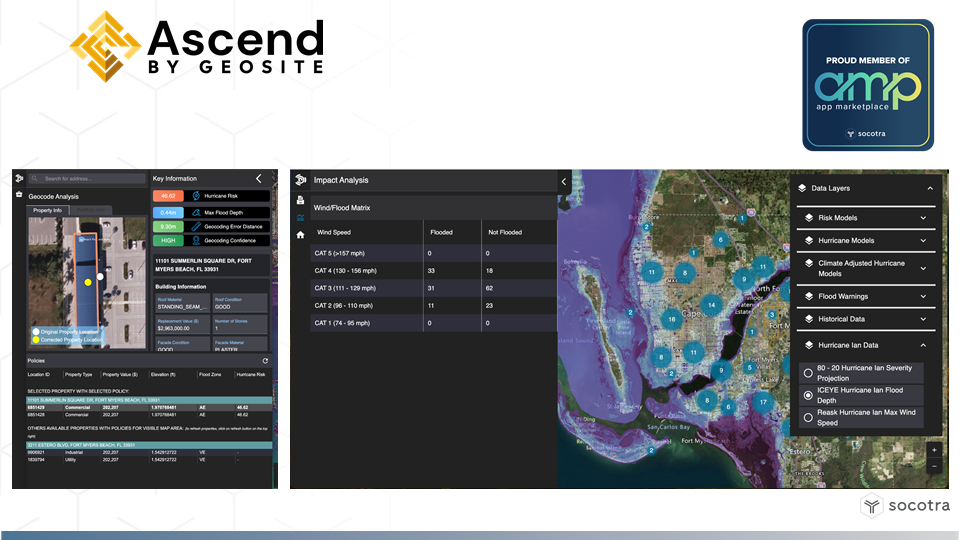Select the Industrial policy row 9906921
960x540 pixels.
149,452
